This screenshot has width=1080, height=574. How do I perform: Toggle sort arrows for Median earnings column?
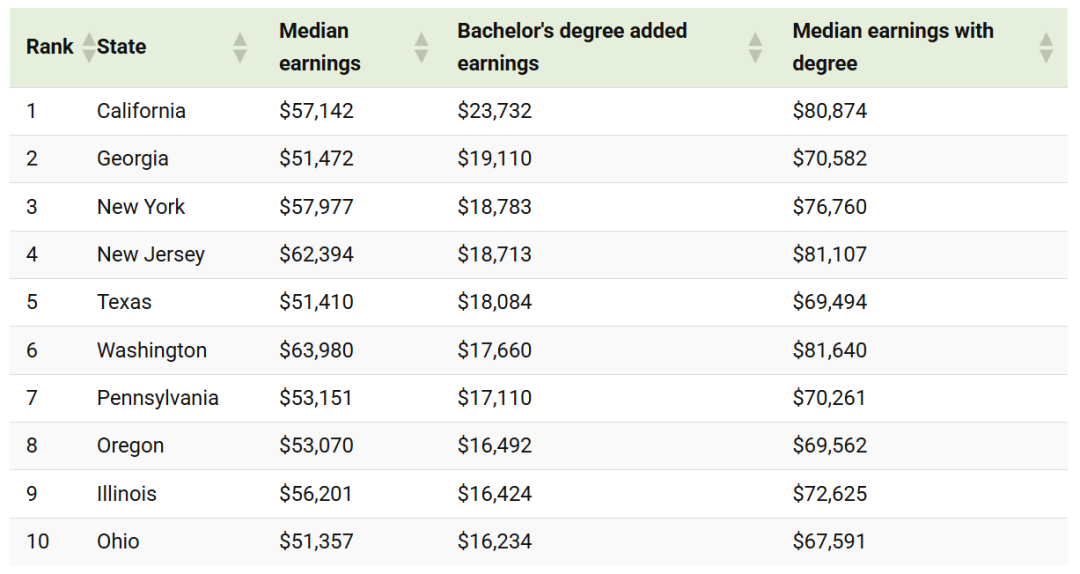click(x=421, y=47)
